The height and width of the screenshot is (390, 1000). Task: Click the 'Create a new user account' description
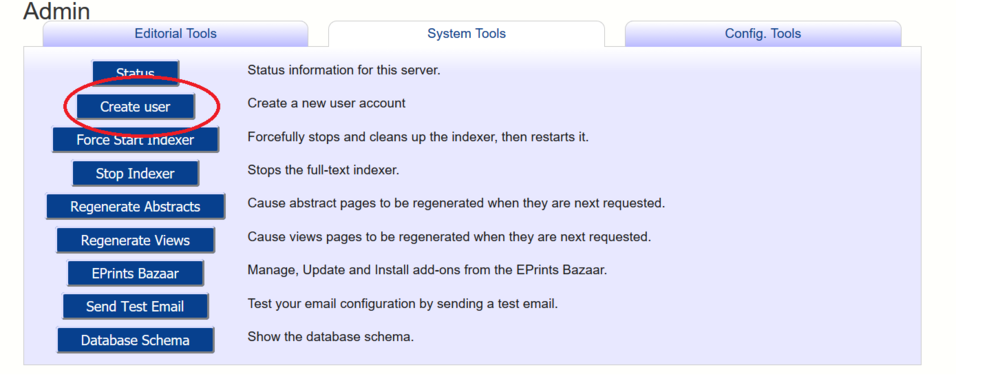[x=327, y=103]
